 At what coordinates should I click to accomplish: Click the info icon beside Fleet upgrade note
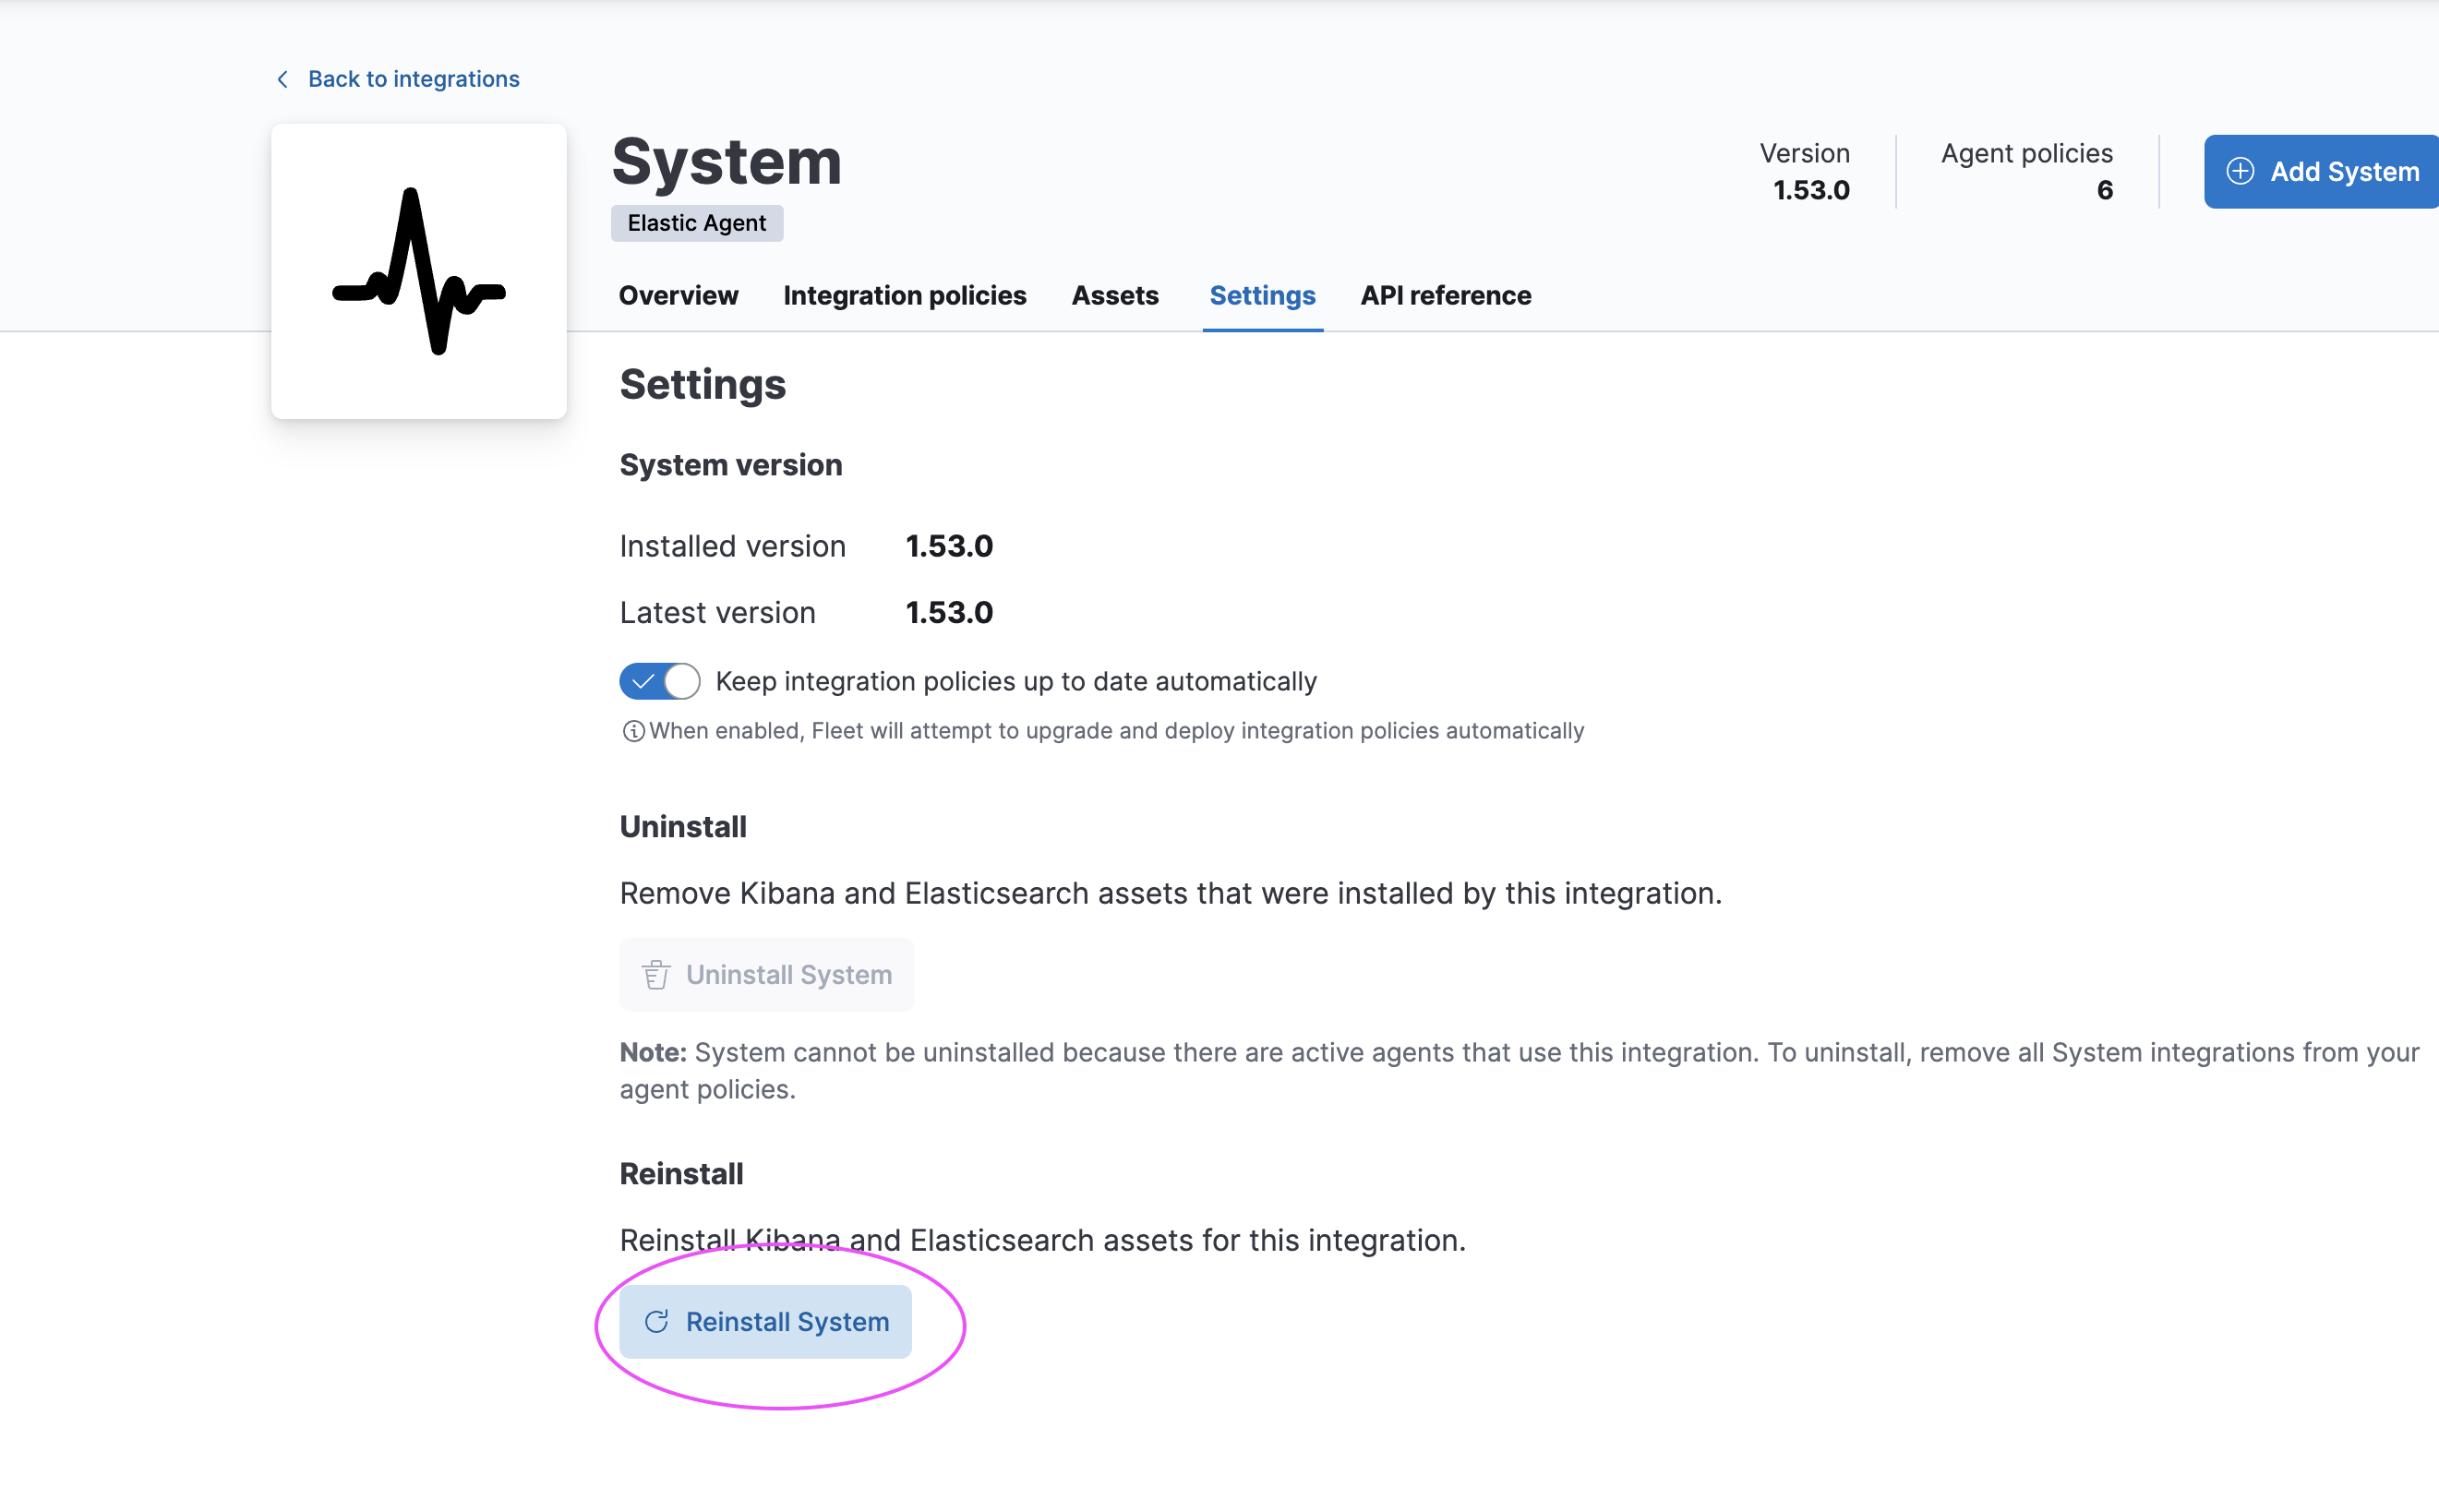click(x=632, y=732)
